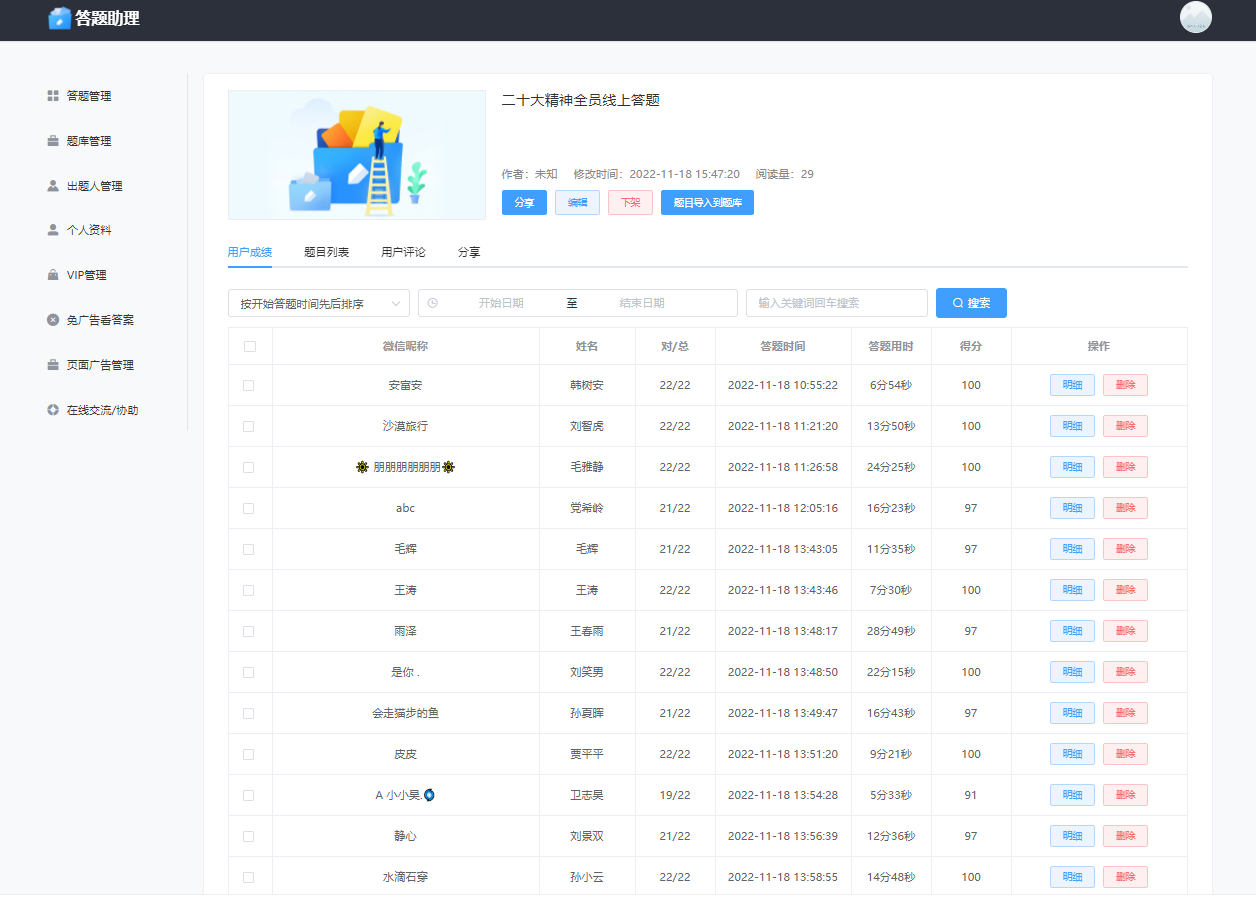Select 免广告看答案 in the sidebar
The image size is (1256, 897).
(98, 319)
